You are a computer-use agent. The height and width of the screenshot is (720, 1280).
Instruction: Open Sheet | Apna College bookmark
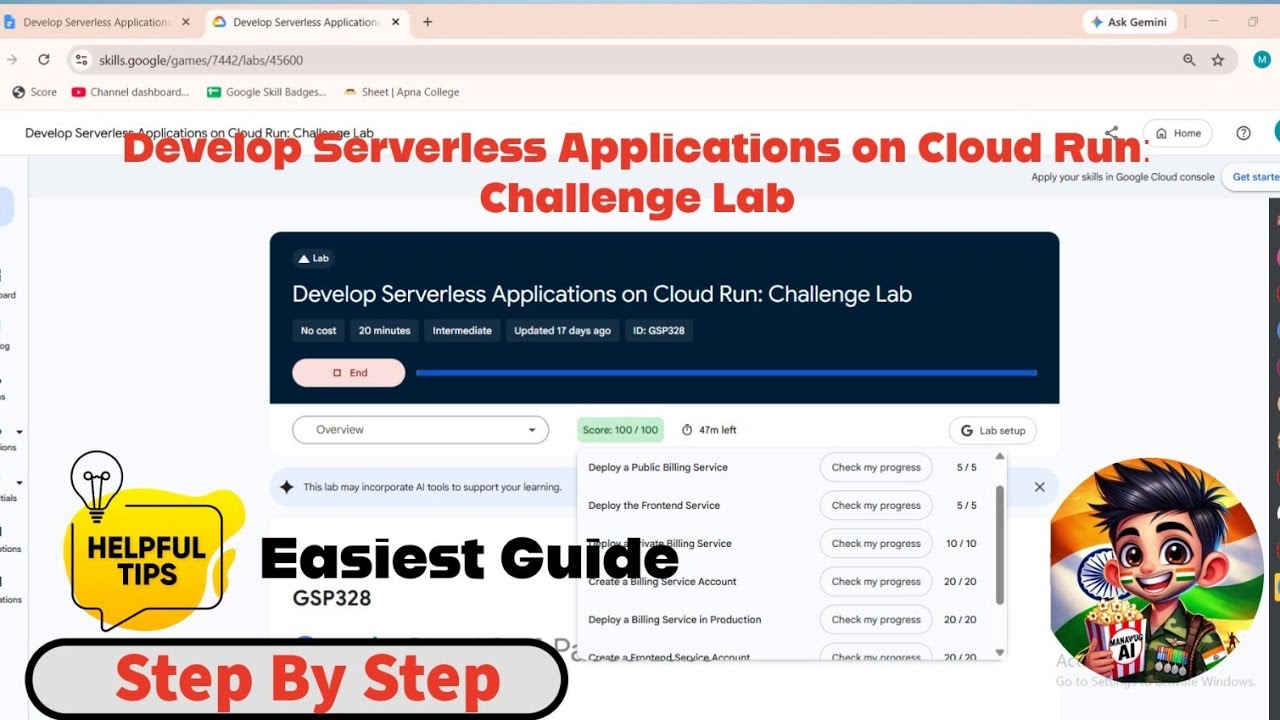coord(402,92)
